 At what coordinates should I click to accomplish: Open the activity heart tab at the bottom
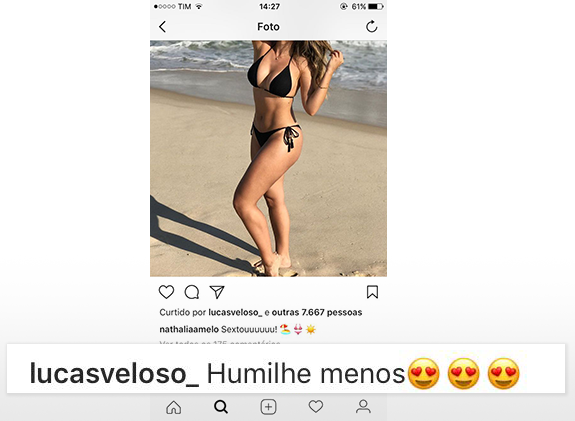[x=316, y=406]
